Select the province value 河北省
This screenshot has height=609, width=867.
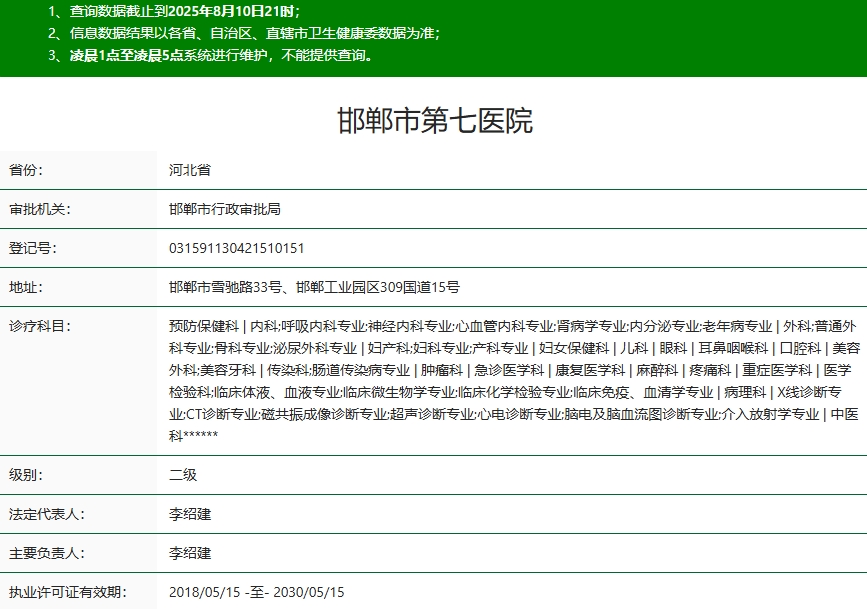tap(190, 170)
